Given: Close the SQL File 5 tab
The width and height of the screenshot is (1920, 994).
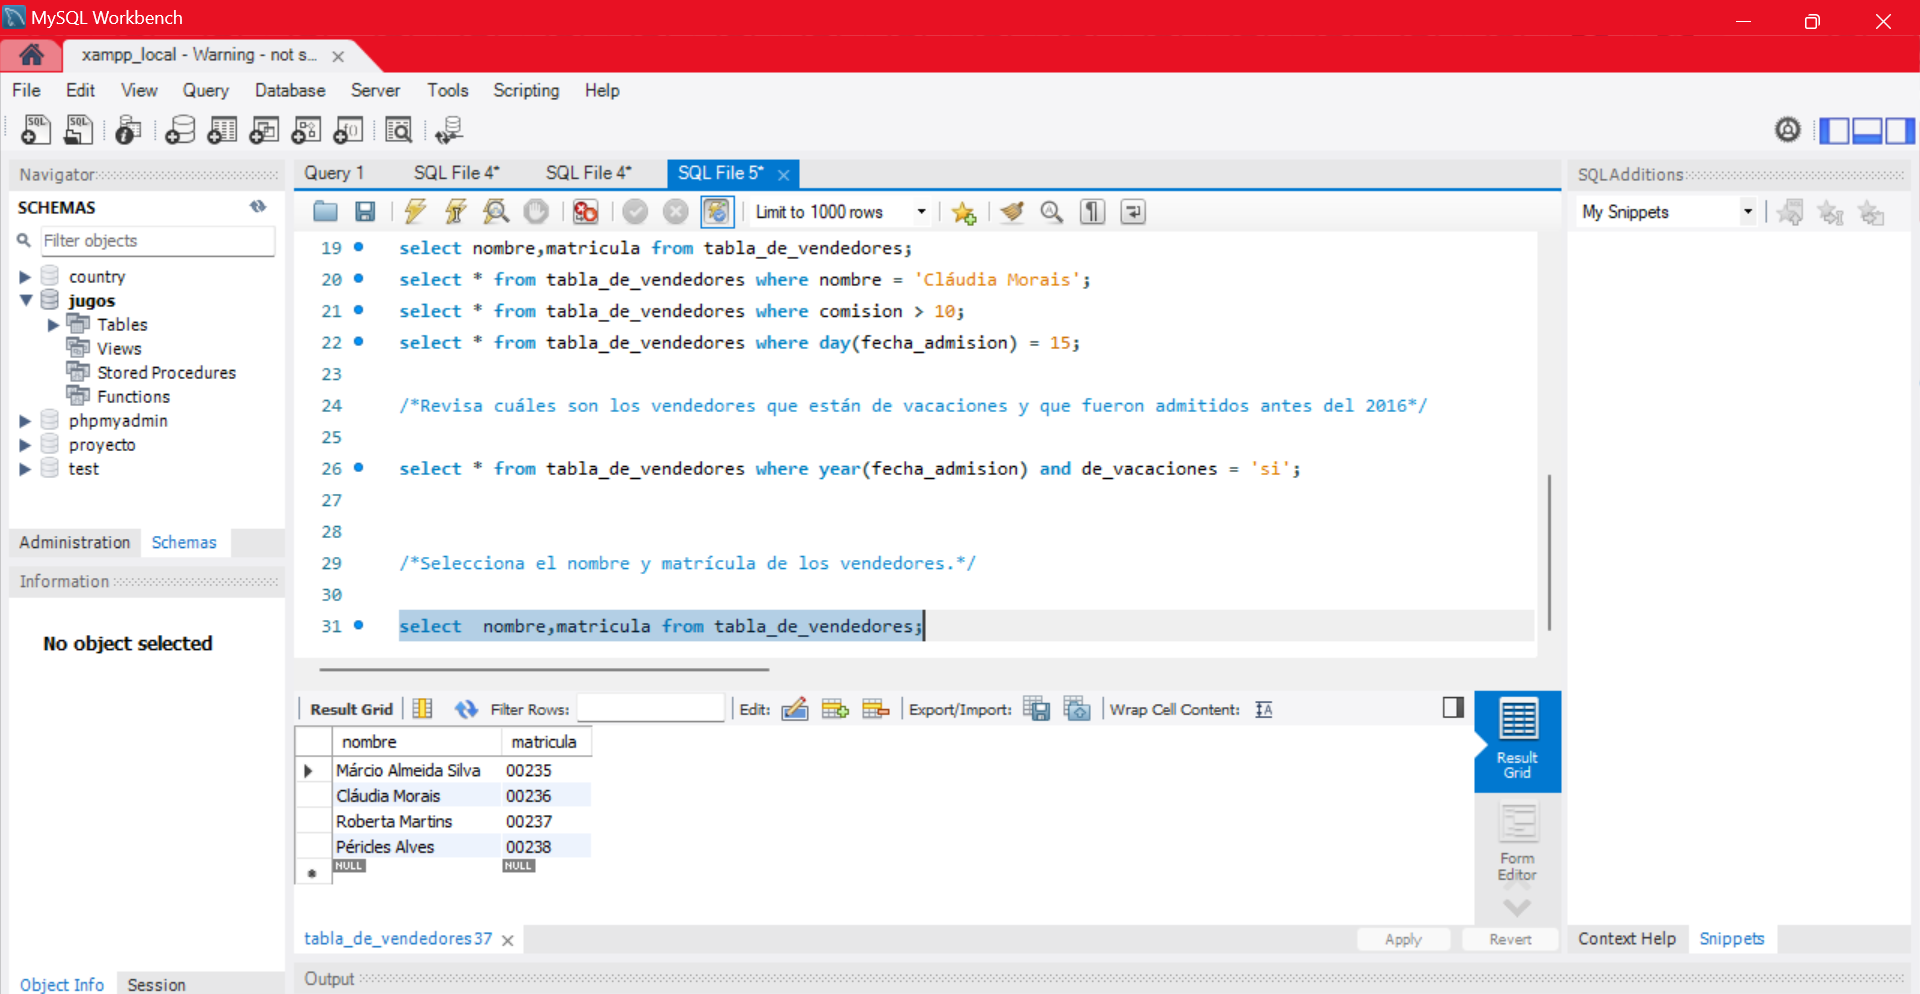Looking at the screenshot, I should pyautogui.click(x=784, y=174).
